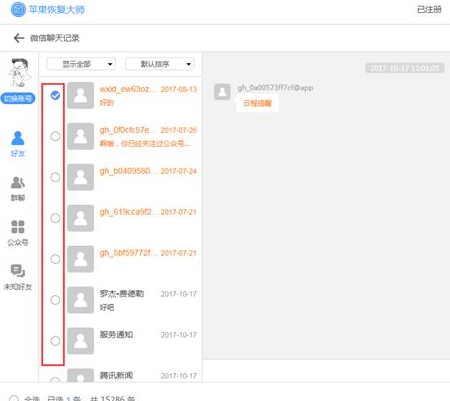Image resolution: width=450 pixels, height=401 pixels.
Task: Open the wxid_ew63oz conversation name
Action: pyautogui.click(x=128, y=89)
